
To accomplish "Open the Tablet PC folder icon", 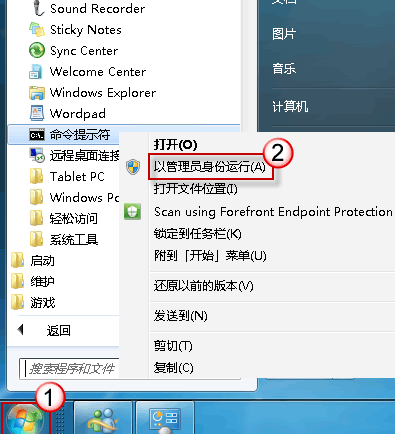I will tap(36, 176).
